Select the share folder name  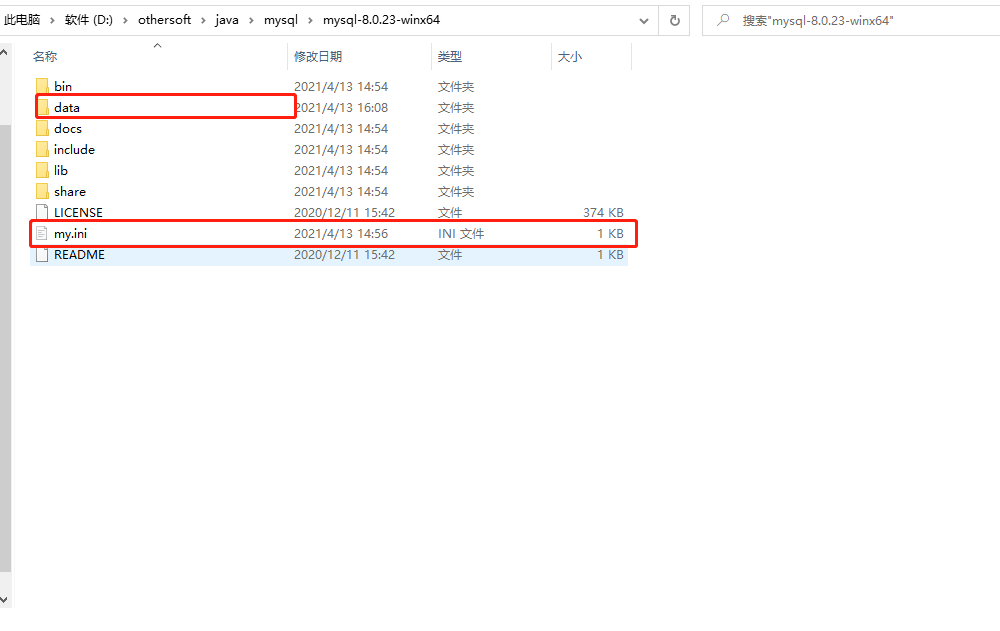click(x=70, y=191)
